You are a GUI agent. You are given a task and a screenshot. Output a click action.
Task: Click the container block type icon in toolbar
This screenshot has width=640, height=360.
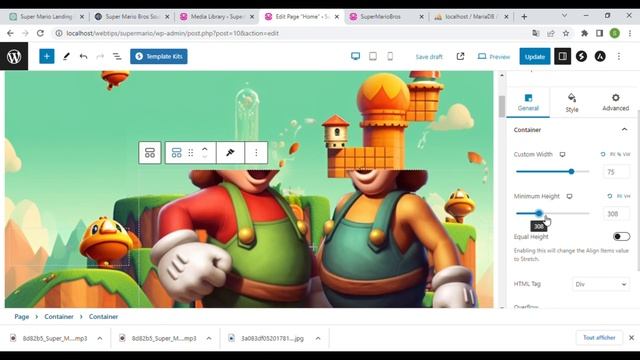(176, 153)
